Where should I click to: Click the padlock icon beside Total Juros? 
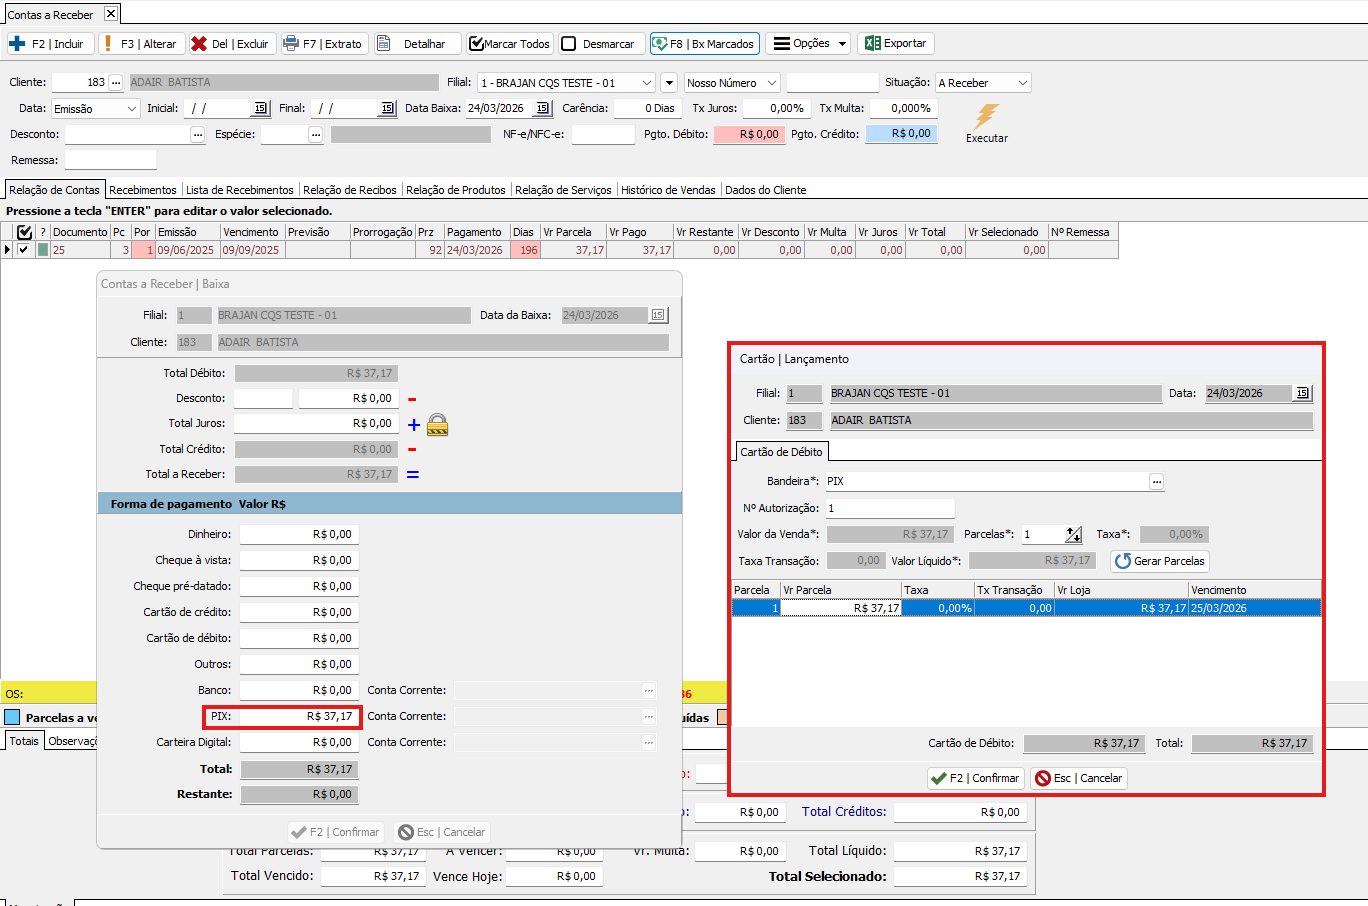437,425
